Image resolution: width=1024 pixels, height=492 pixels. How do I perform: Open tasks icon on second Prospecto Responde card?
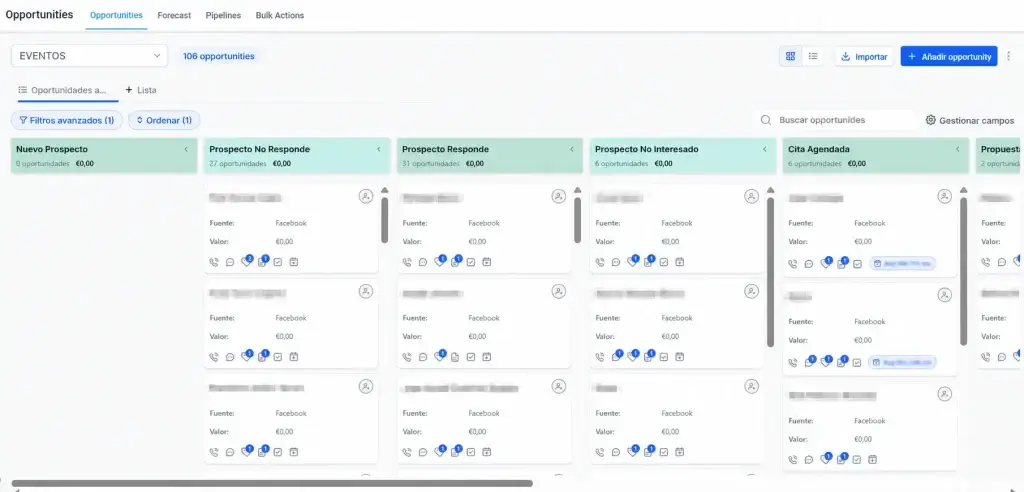[471, 357]
